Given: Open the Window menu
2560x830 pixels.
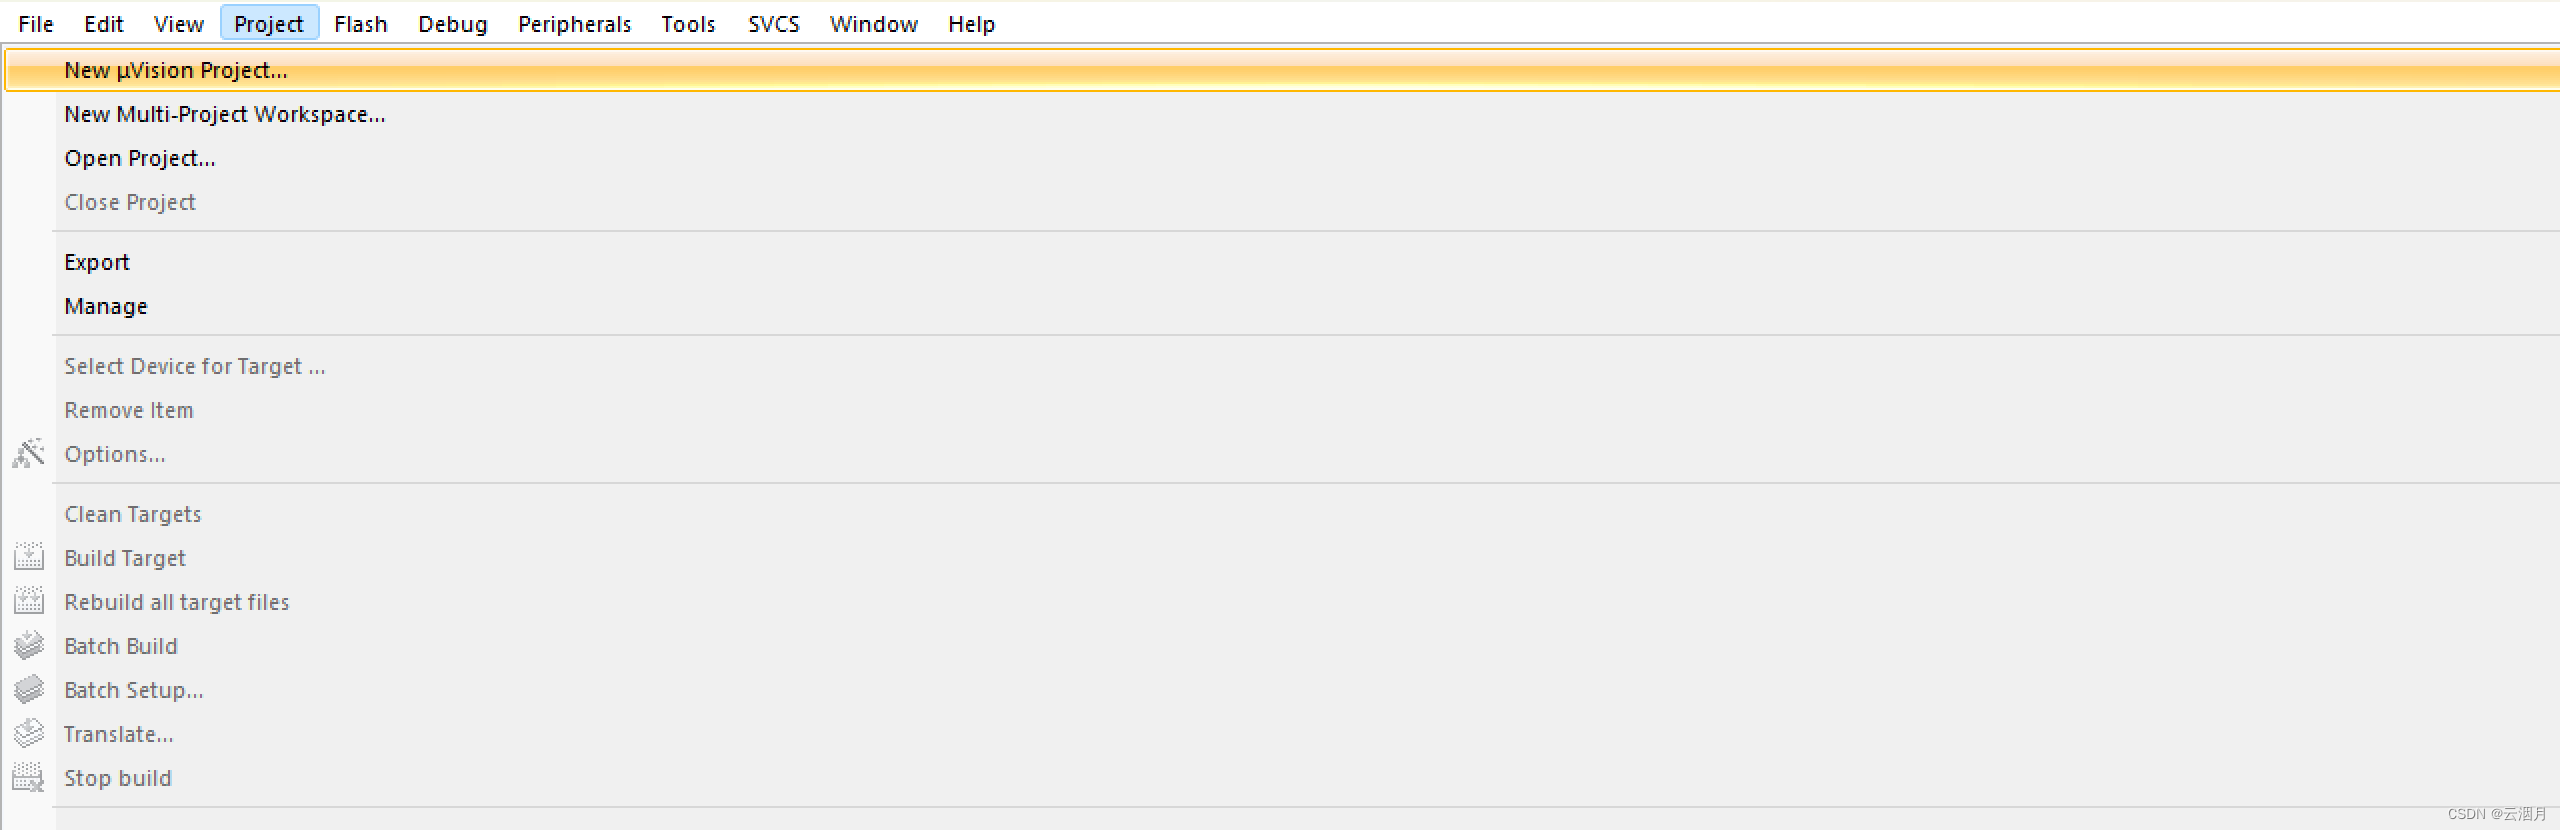Looking at the screenshot, I should click(x=873, y=24).
